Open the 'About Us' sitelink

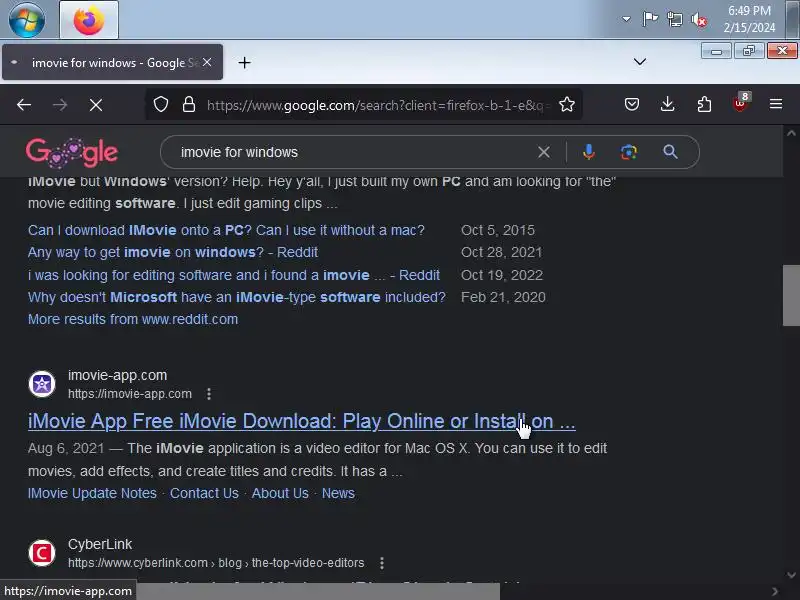tap(280, 493)
